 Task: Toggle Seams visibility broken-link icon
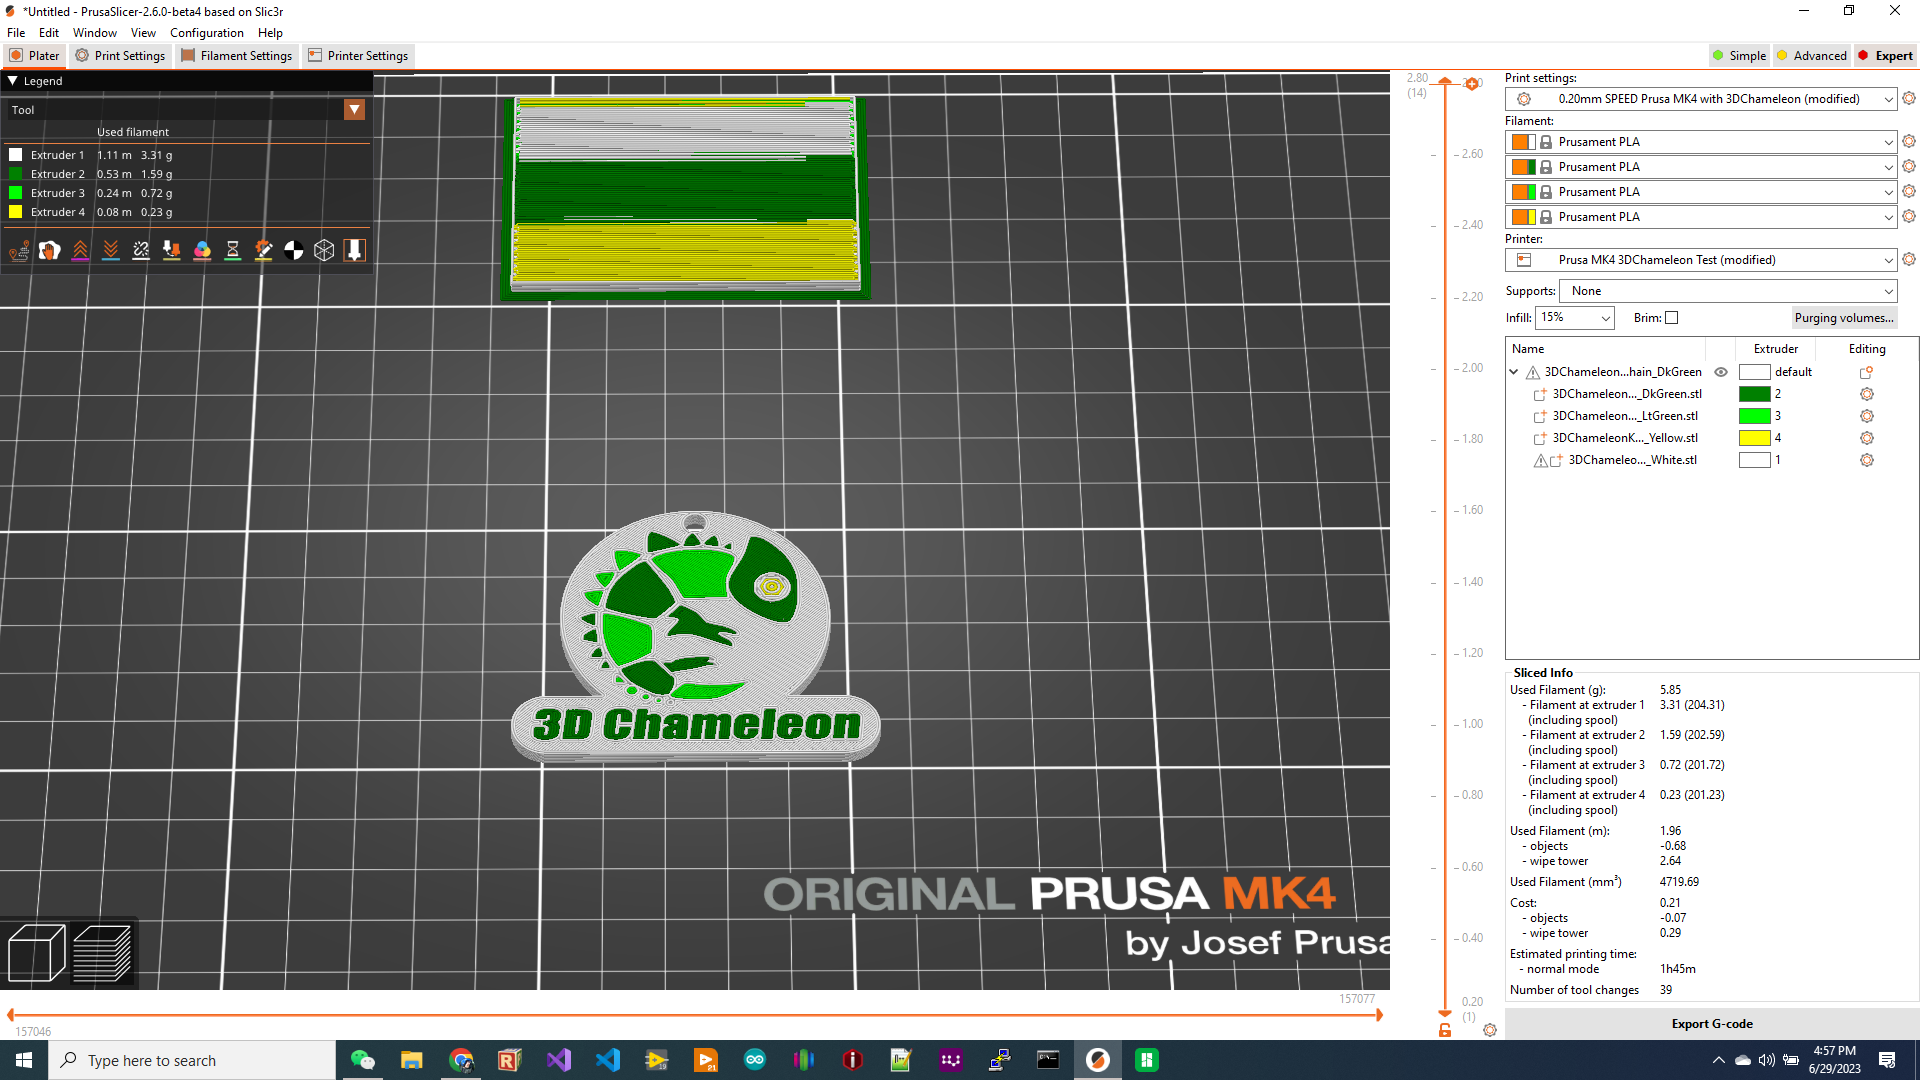pyautogui.click(x=141, y=251)
